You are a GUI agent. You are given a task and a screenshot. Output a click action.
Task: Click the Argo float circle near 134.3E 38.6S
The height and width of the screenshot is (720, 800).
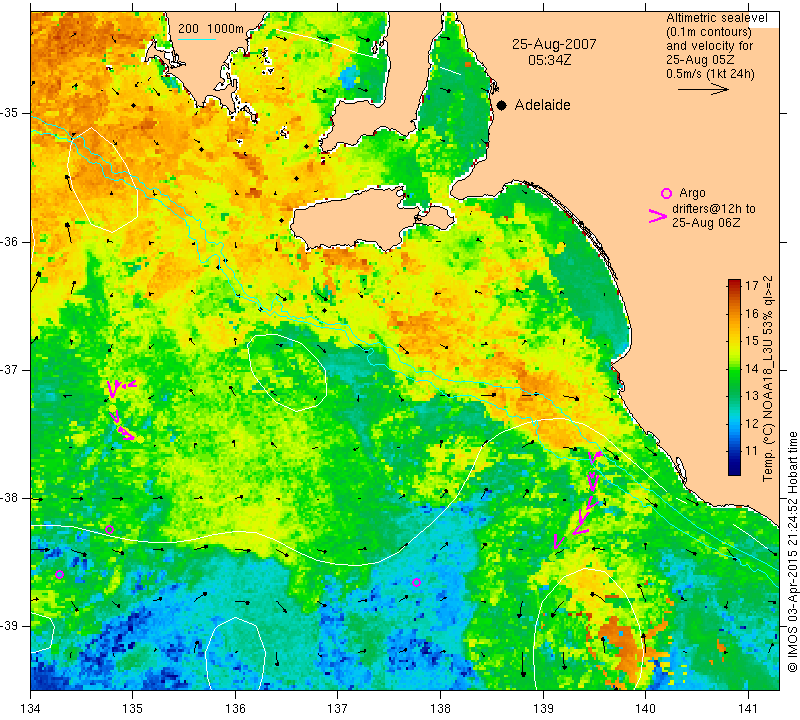pyautogui.click(x=60, y=575)
